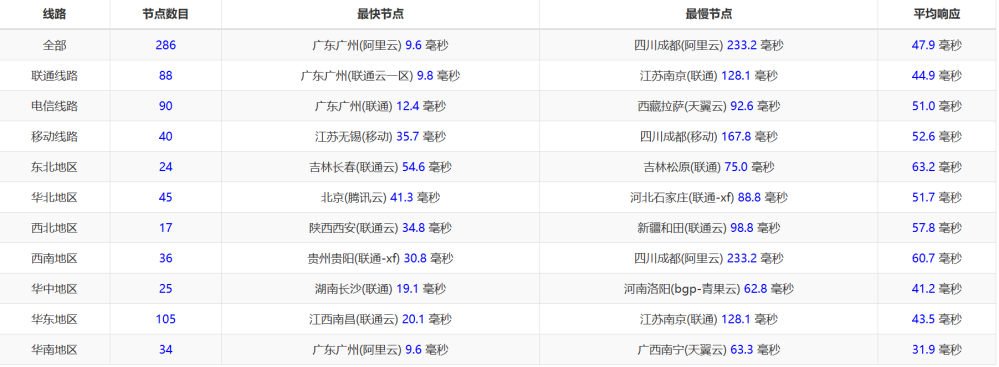The image size is (999, 367).
Task: Open node count 25 for 华中地区
Action: pyautogui.click(x=166, y=289)
